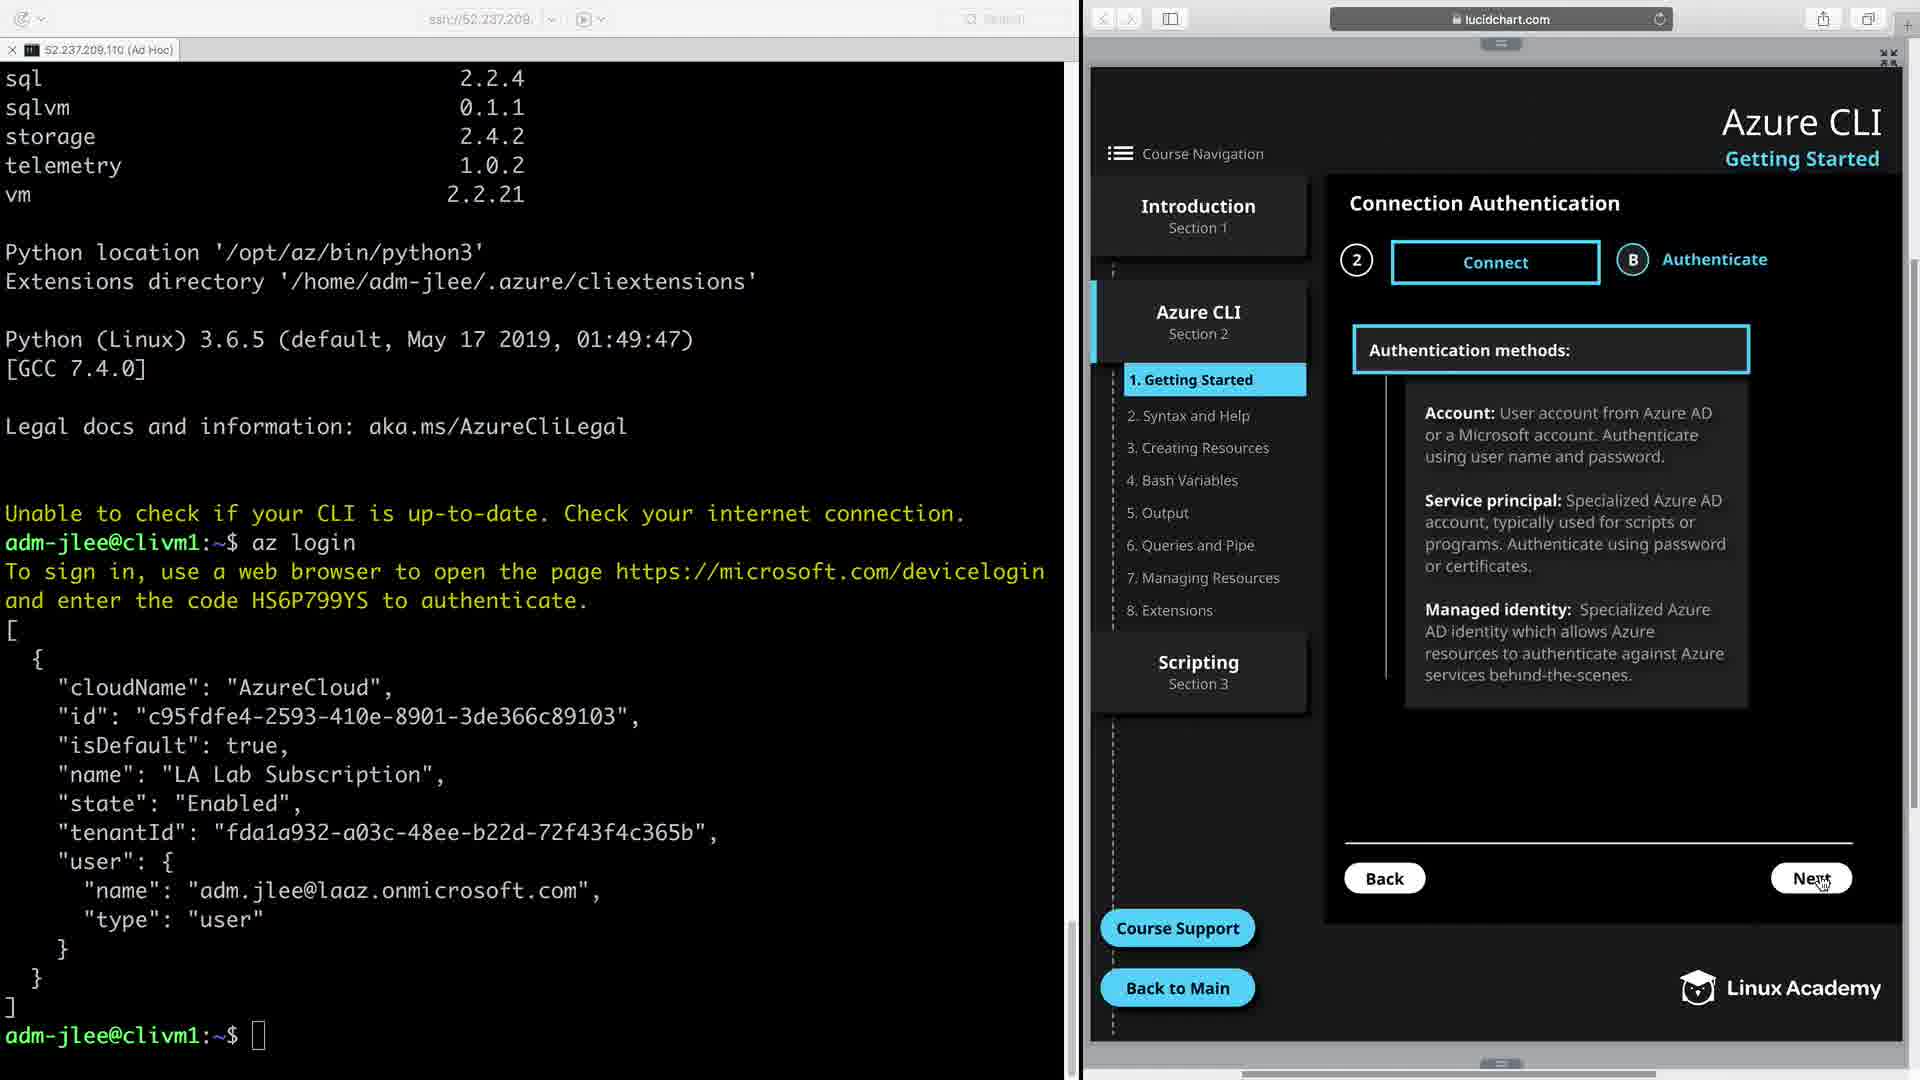This screenshot has height=1080, width=1920.
Task: Select the step B circle
Action: 1632,260
